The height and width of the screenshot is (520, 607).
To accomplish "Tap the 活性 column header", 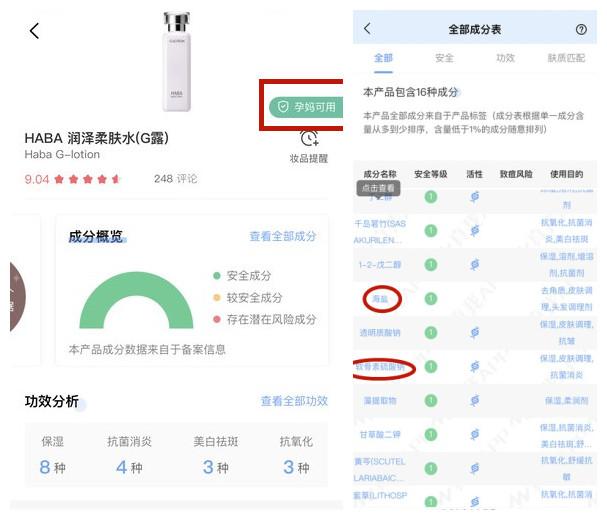I will 475,174.
